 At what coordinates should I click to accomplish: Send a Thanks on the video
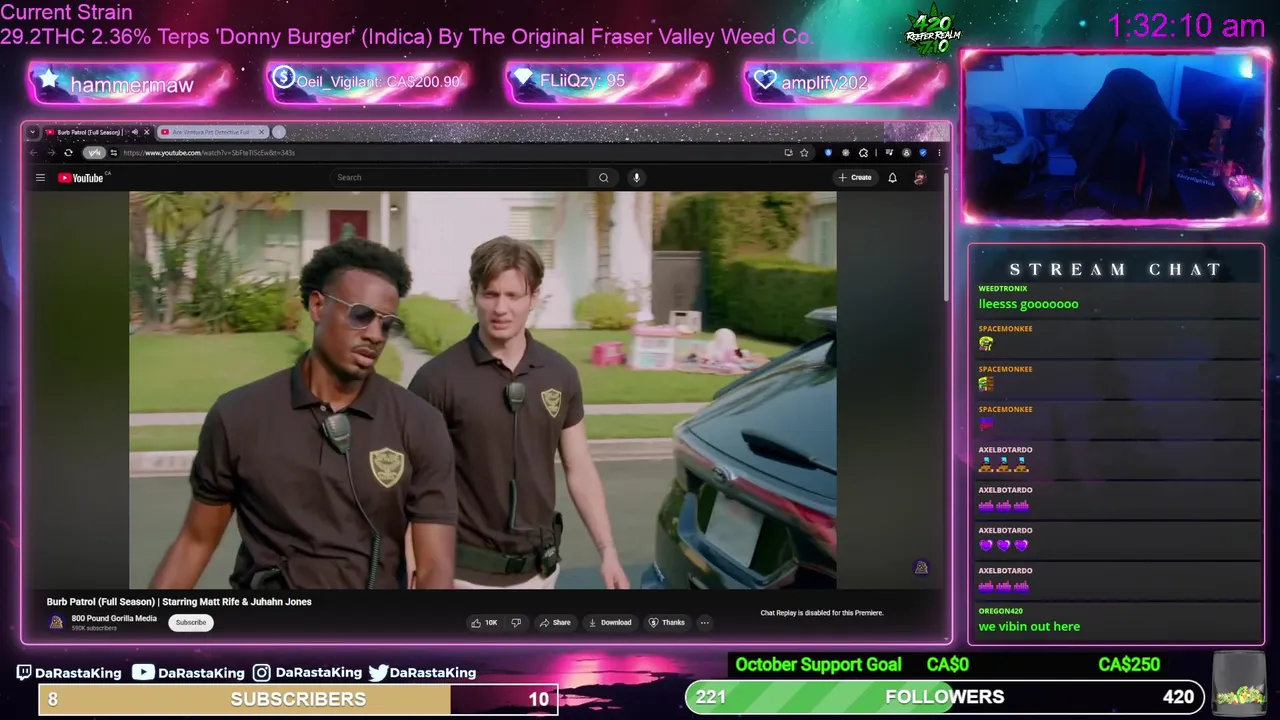667,622
